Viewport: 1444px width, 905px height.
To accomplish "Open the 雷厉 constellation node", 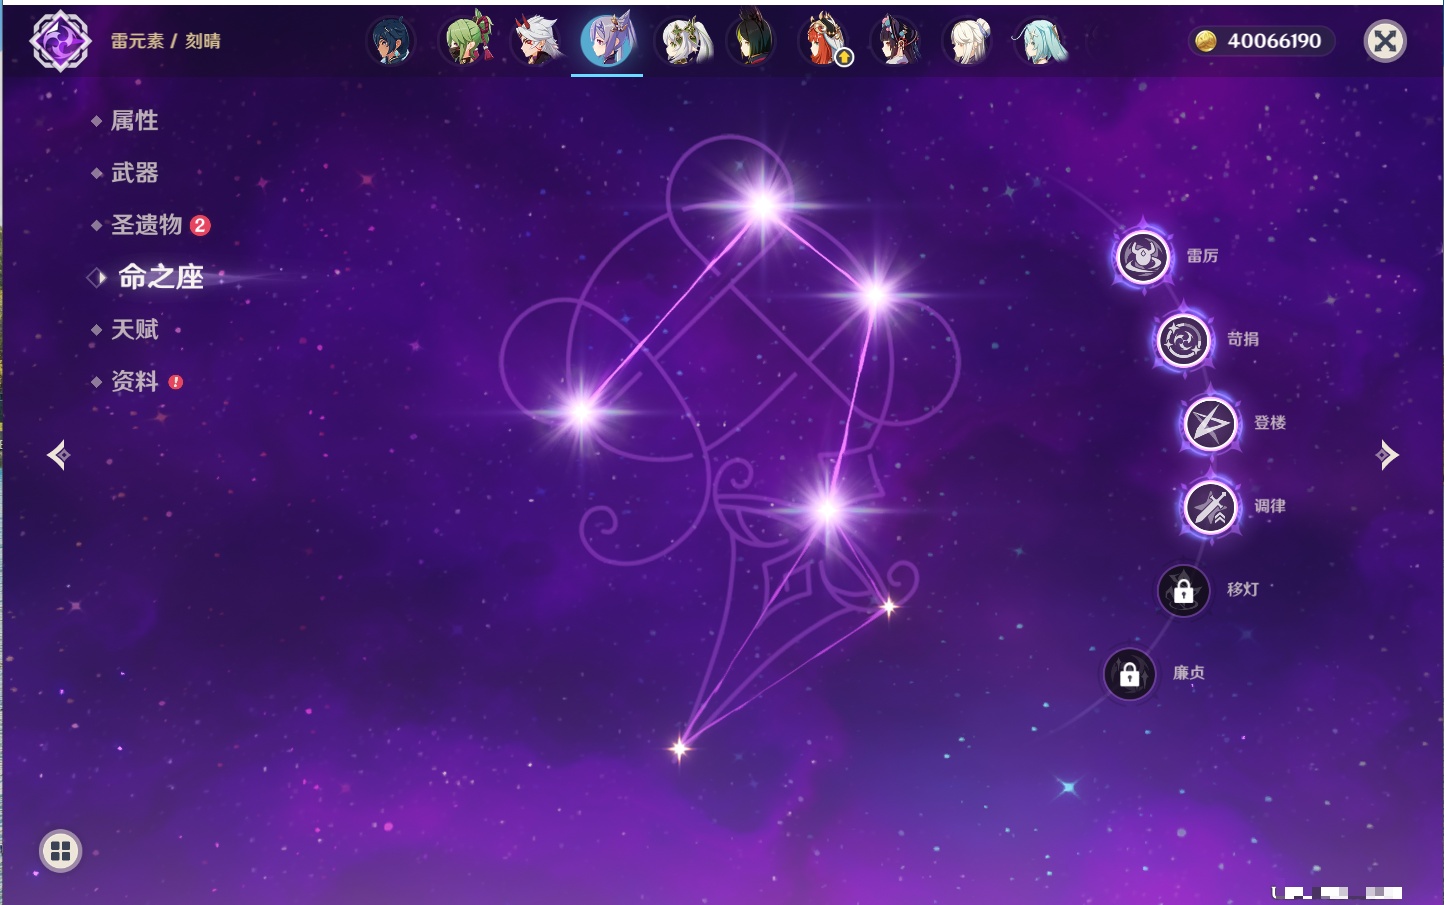I will point(1143,257).
